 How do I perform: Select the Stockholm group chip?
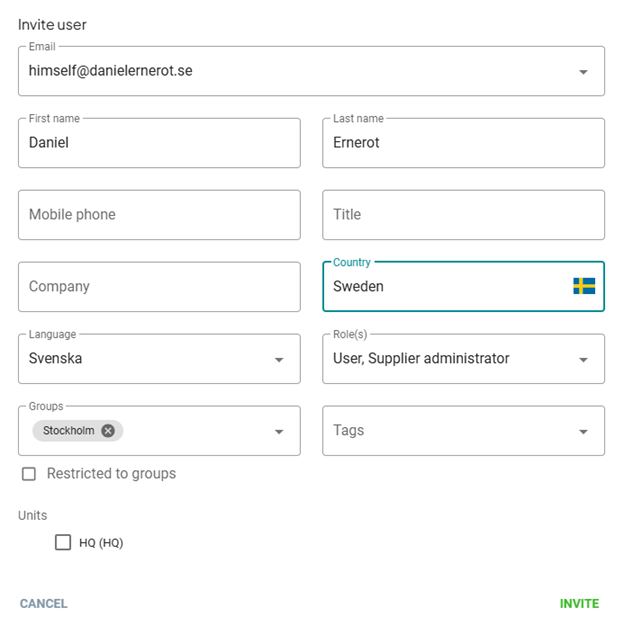pos(69,431)
